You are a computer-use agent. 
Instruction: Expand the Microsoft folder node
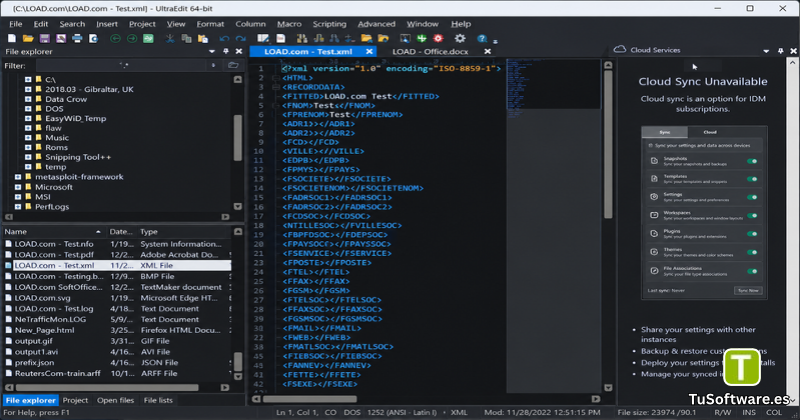pos(18,187)
